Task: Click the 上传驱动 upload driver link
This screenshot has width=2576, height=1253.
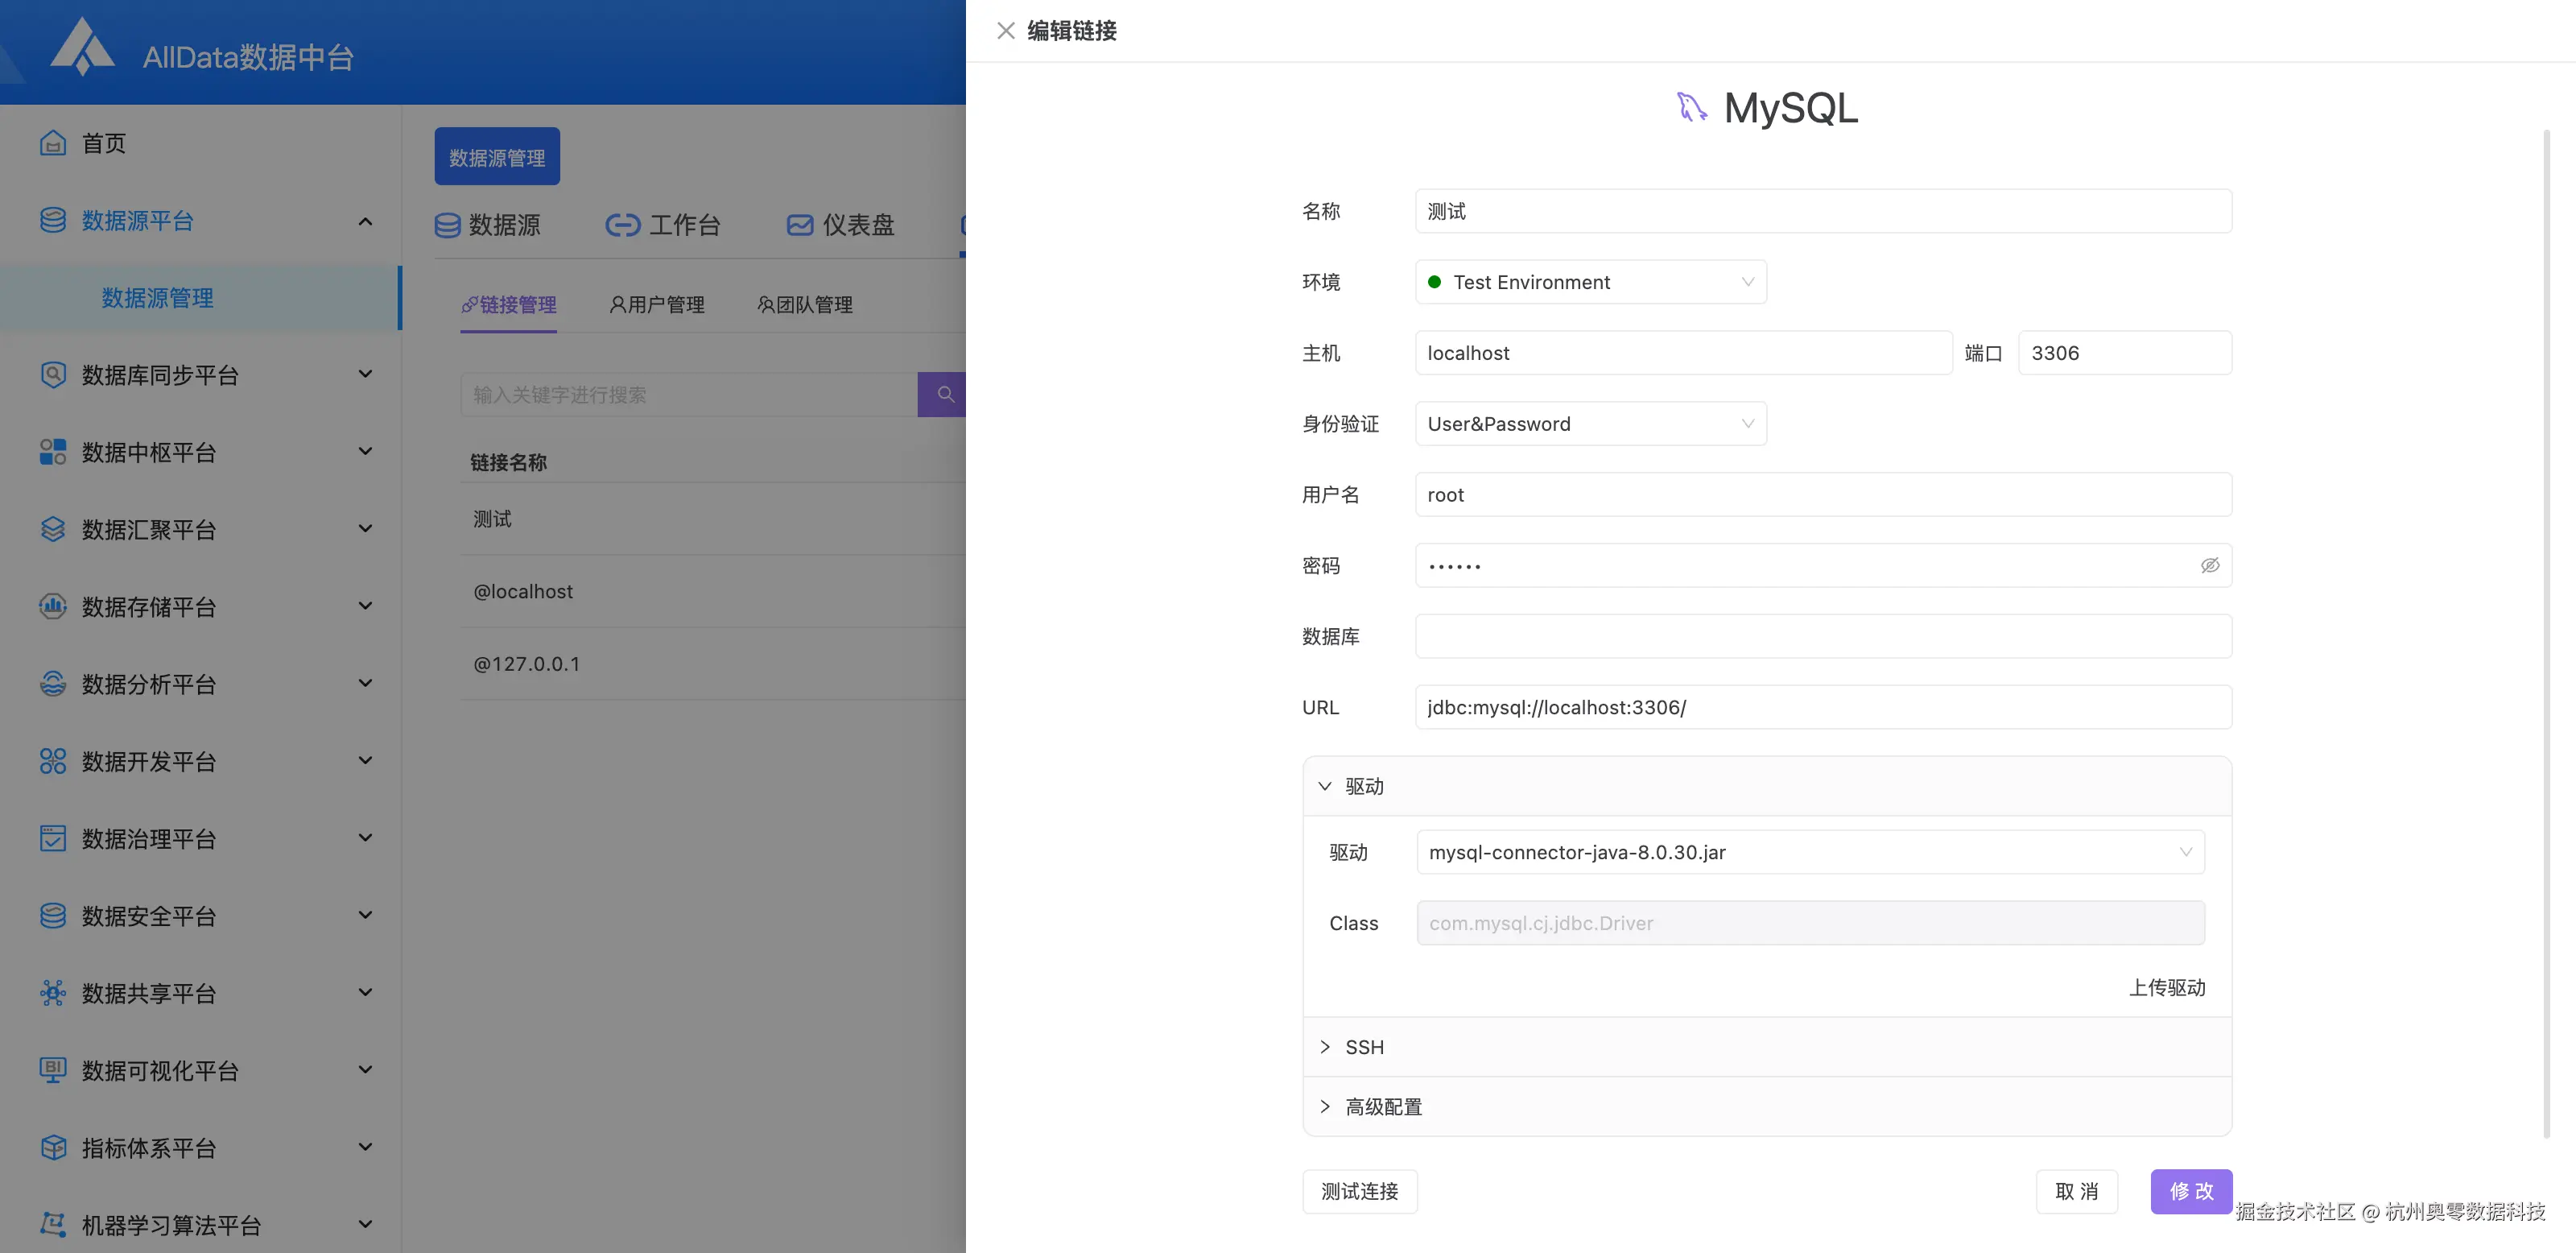Action: click(2167, 988)
